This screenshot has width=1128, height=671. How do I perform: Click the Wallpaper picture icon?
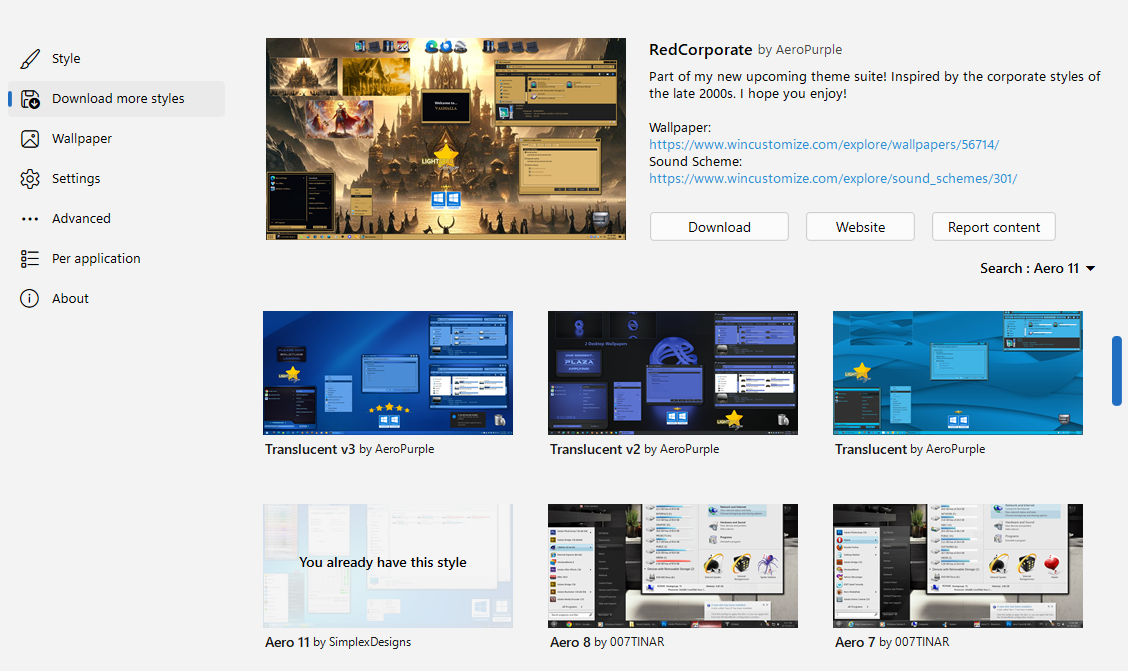[x=30, y=139]
